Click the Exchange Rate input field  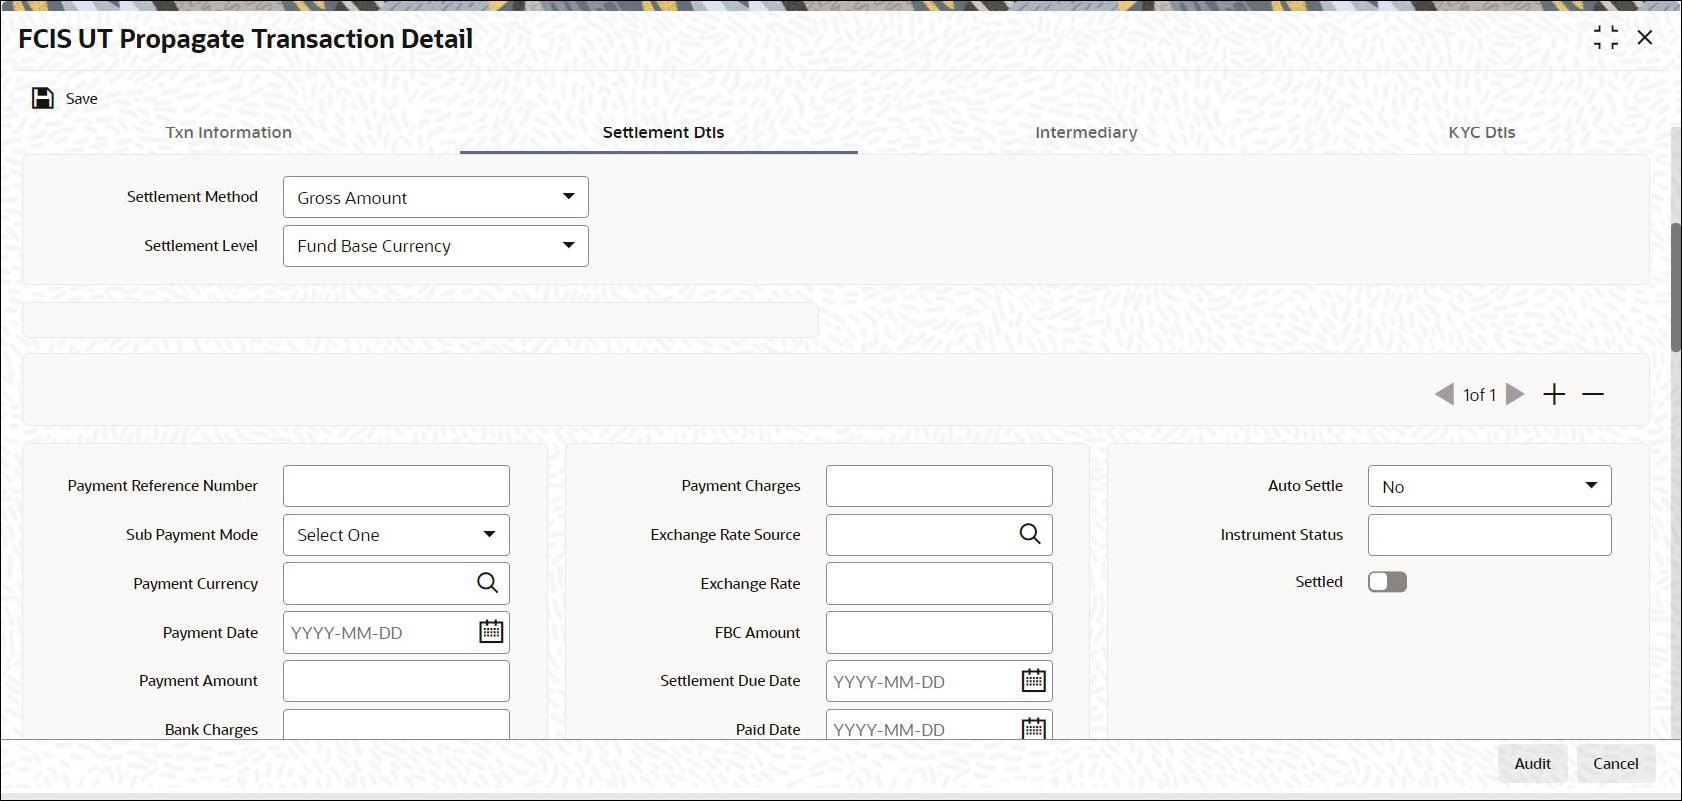coord(939,583)
